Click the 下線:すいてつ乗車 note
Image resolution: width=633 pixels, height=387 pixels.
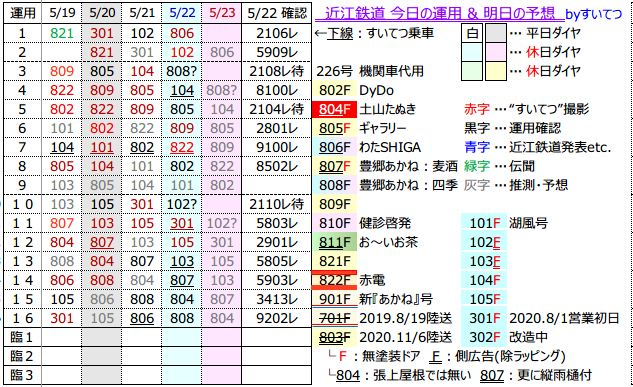coord(374,33)
